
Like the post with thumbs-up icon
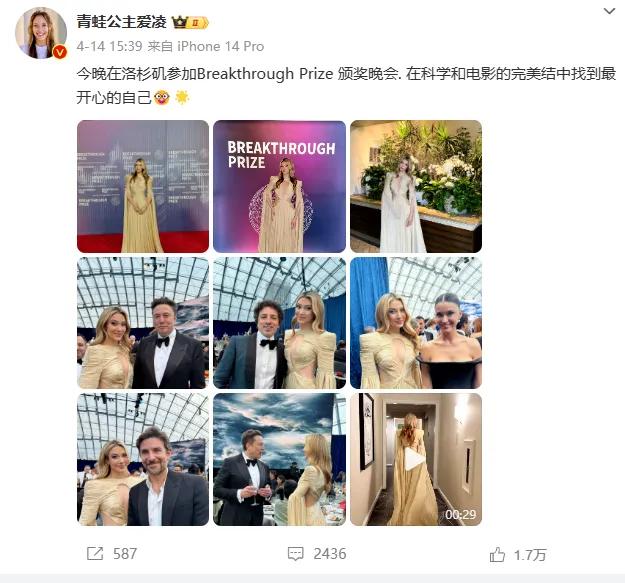[497, 554]
